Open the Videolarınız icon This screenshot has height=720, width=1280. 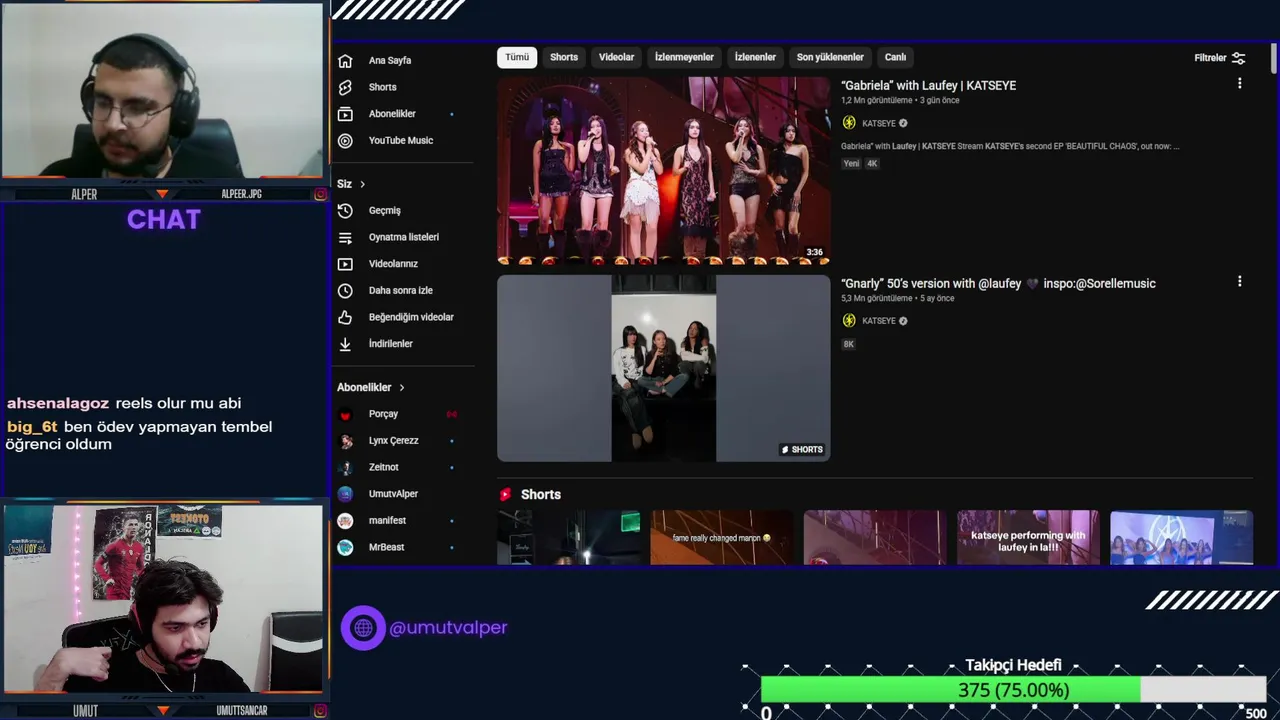345,264
